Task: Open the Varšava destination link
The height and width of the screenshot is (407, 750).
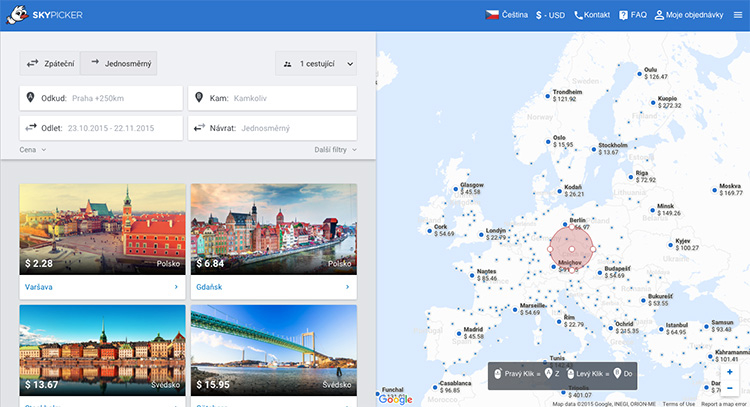Action: 102,287
